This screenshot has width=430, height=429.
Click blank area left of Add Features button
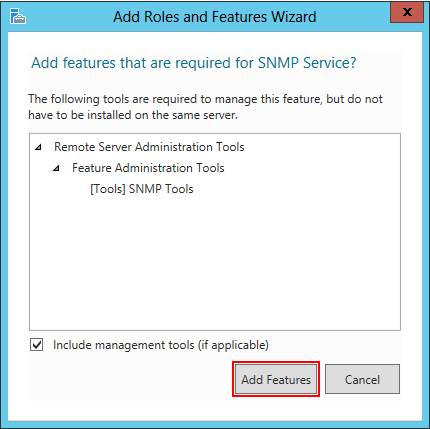coord(130,379)
